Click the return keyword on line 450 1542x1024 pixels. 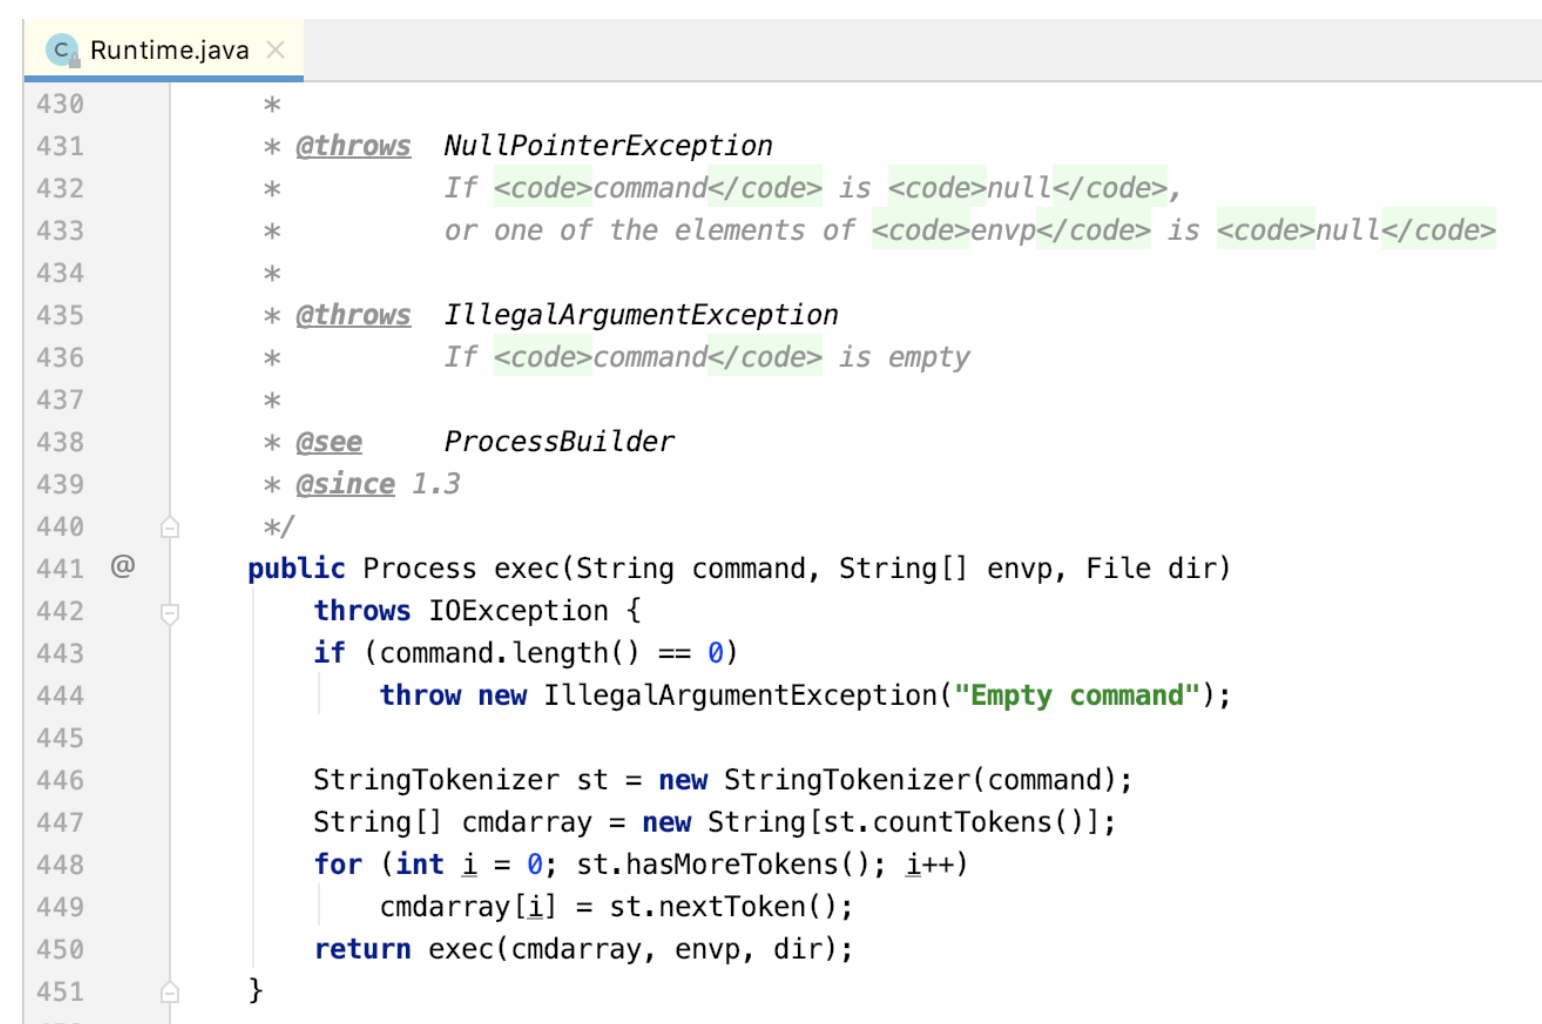(362, 949)
